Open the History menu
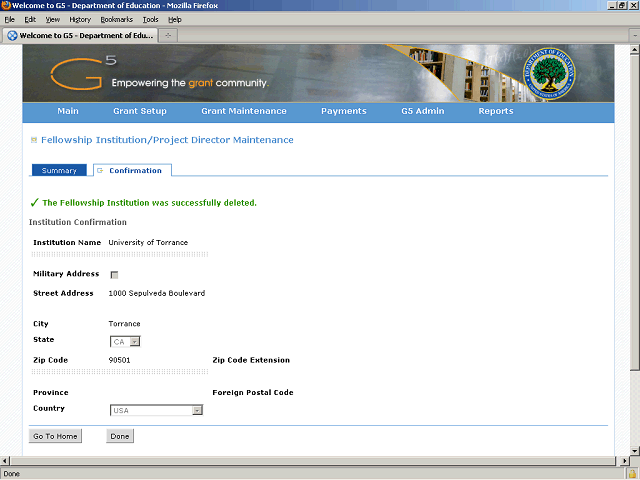This screenshot has height=480, width=640. click(80, 20)
